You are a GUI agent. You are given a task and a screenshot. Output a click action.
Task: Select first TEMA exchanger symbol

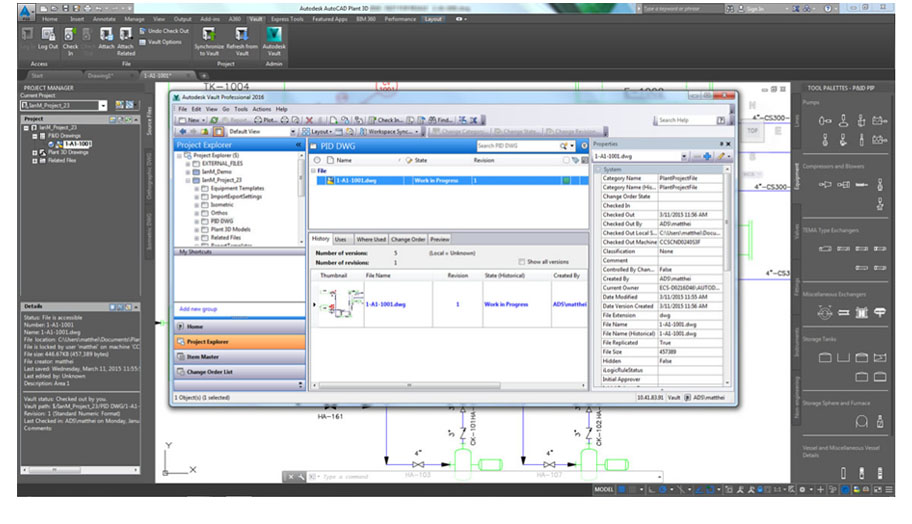(x=825, y=249)
